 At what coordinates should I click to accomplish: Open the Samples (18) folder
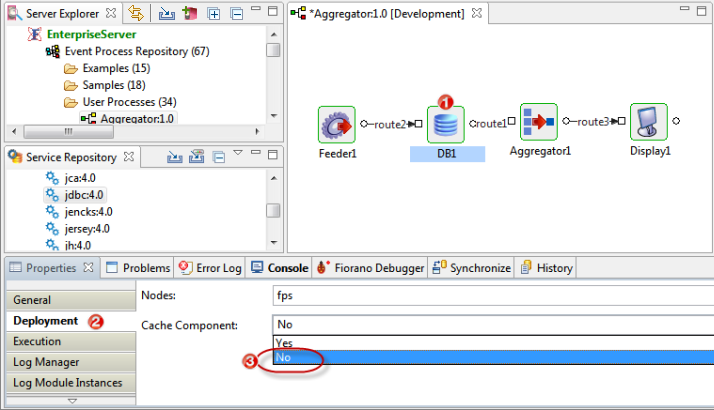click(114, 85)
